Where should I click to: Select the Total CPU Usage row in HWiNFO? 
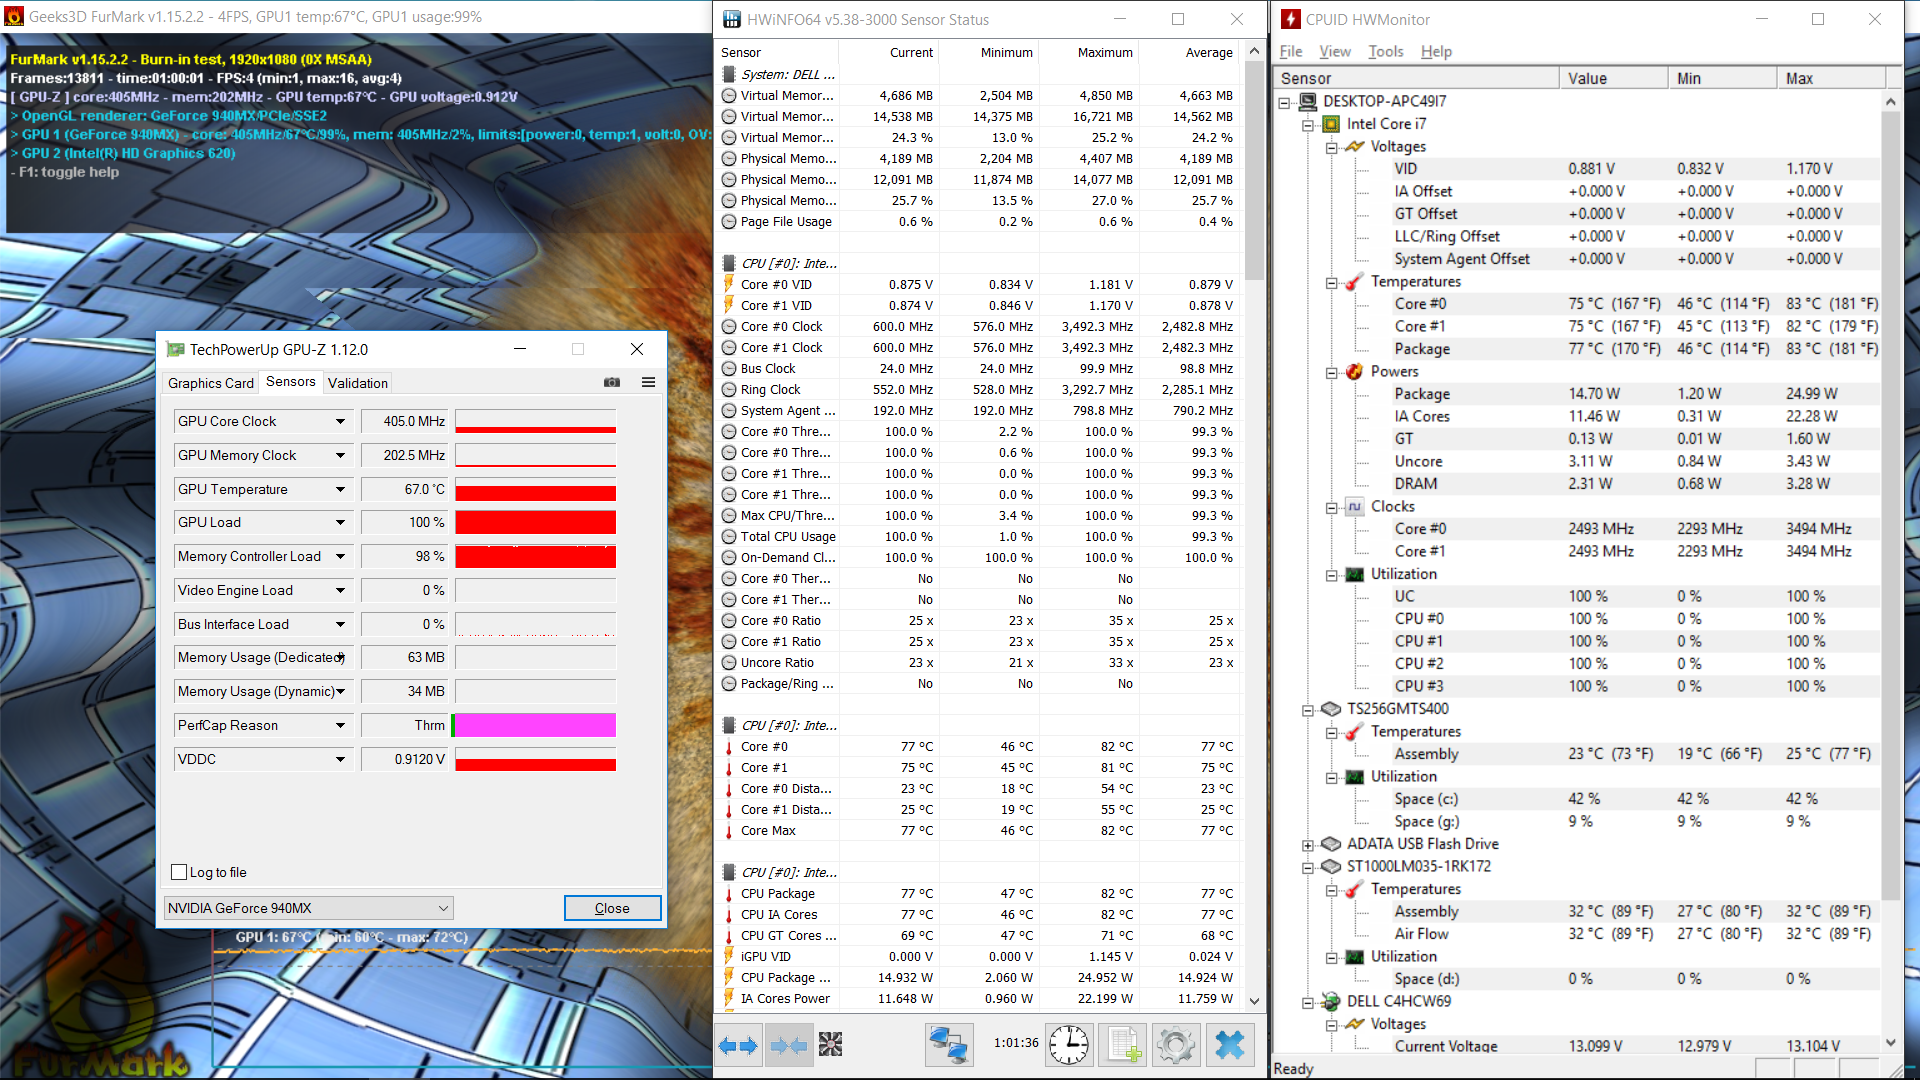click(981, 537)
